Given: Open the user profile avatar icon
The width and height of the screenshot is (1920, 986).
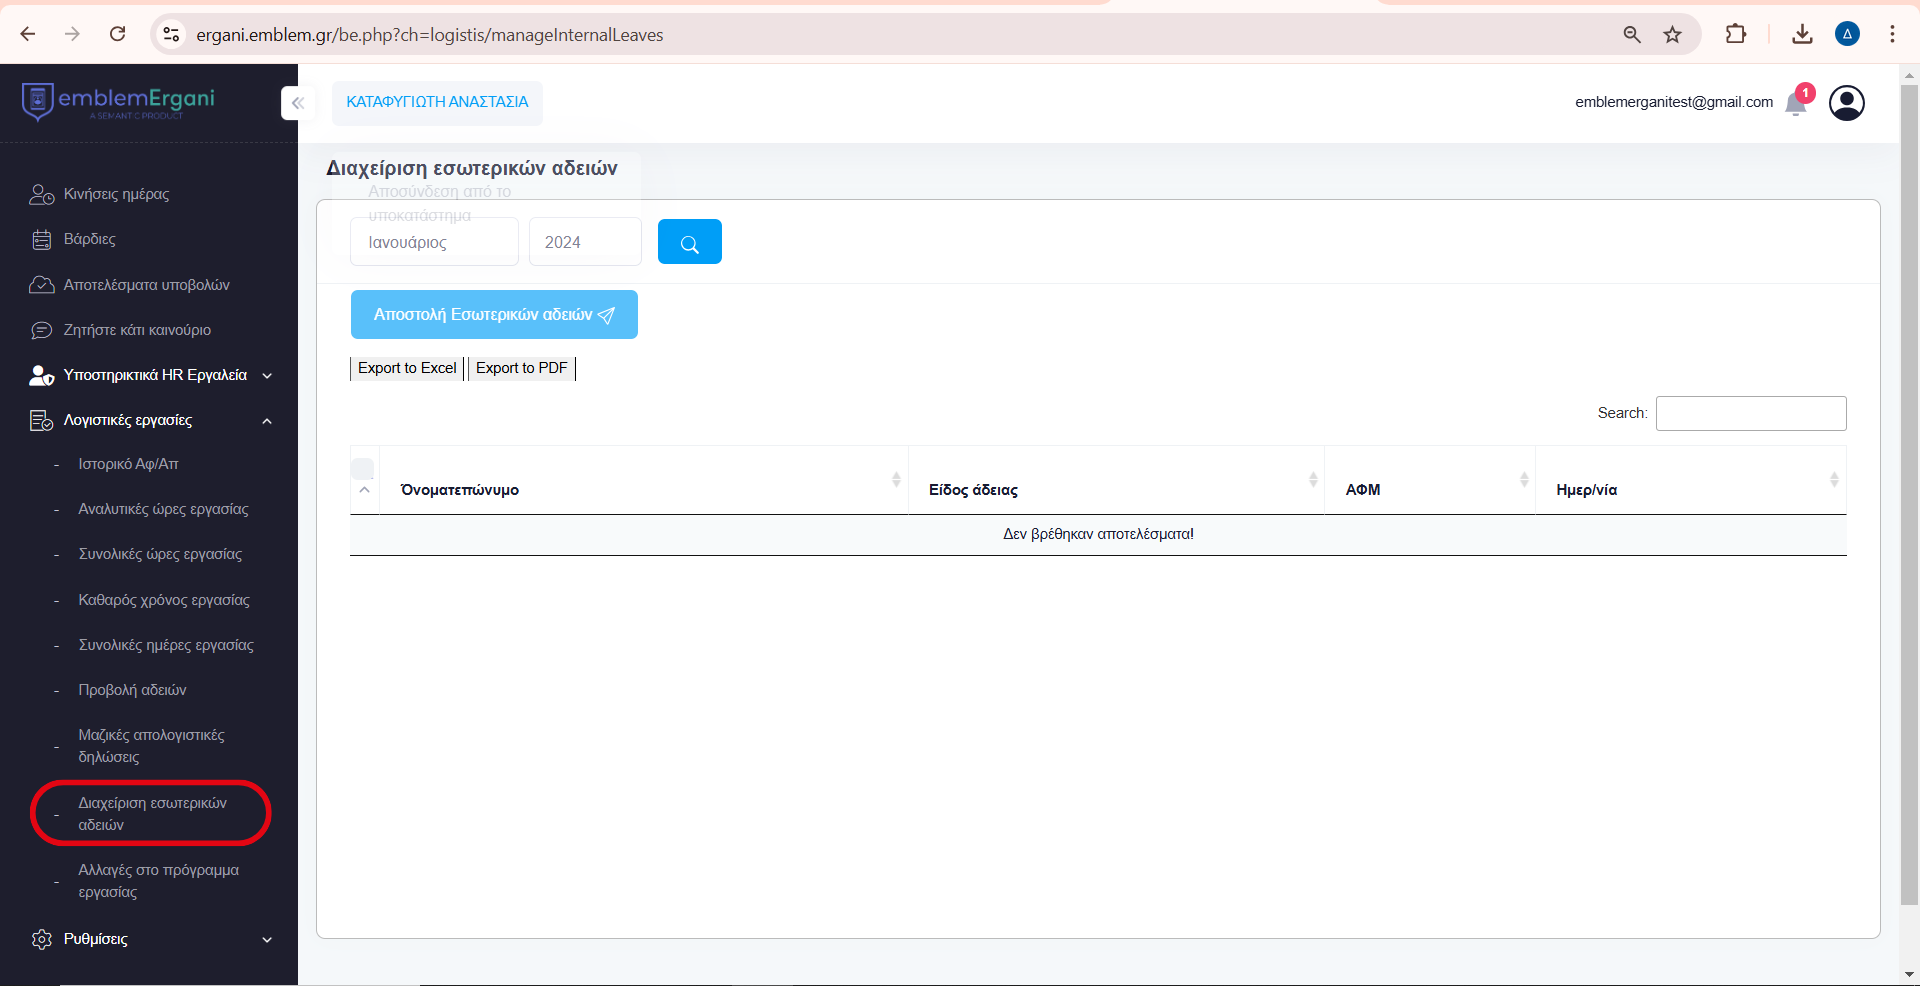Looking at the screenshot, I should (1846, 102).
